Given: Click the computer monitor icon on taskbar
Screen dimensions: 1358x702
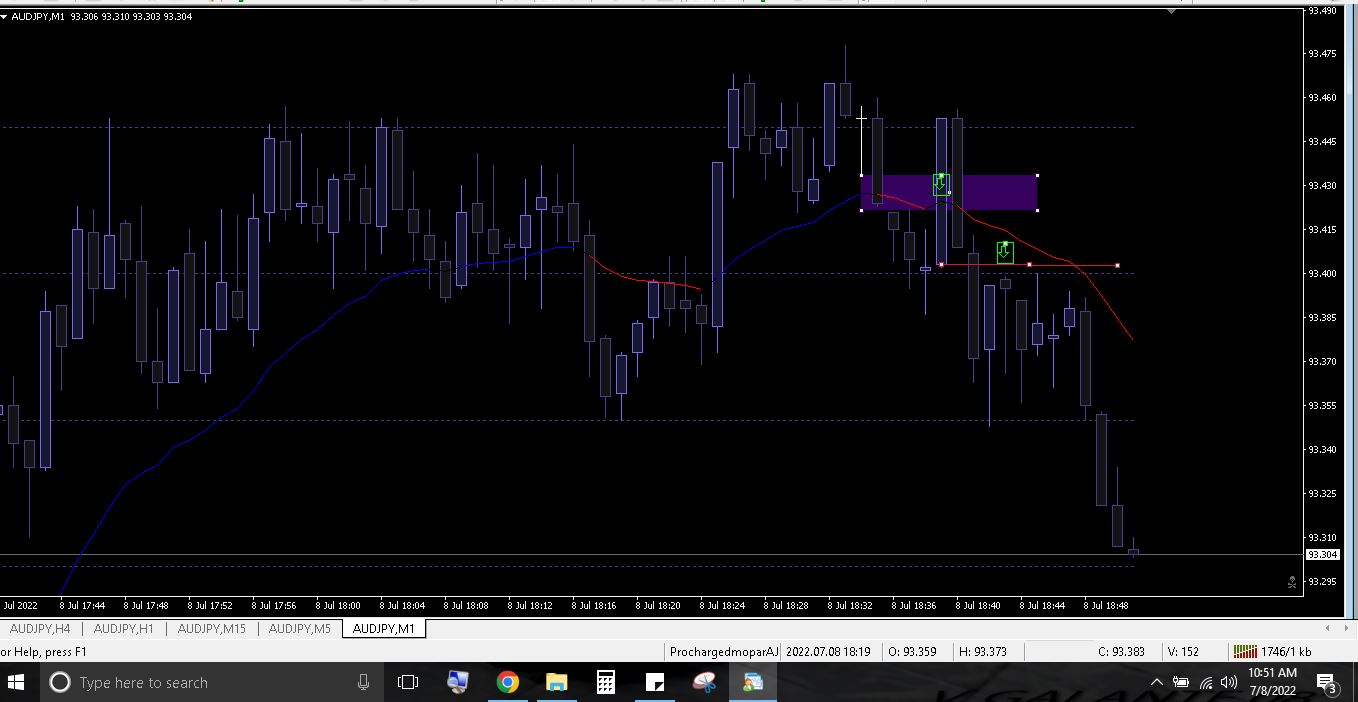Looking at the screenshot, I should [458, 682].
